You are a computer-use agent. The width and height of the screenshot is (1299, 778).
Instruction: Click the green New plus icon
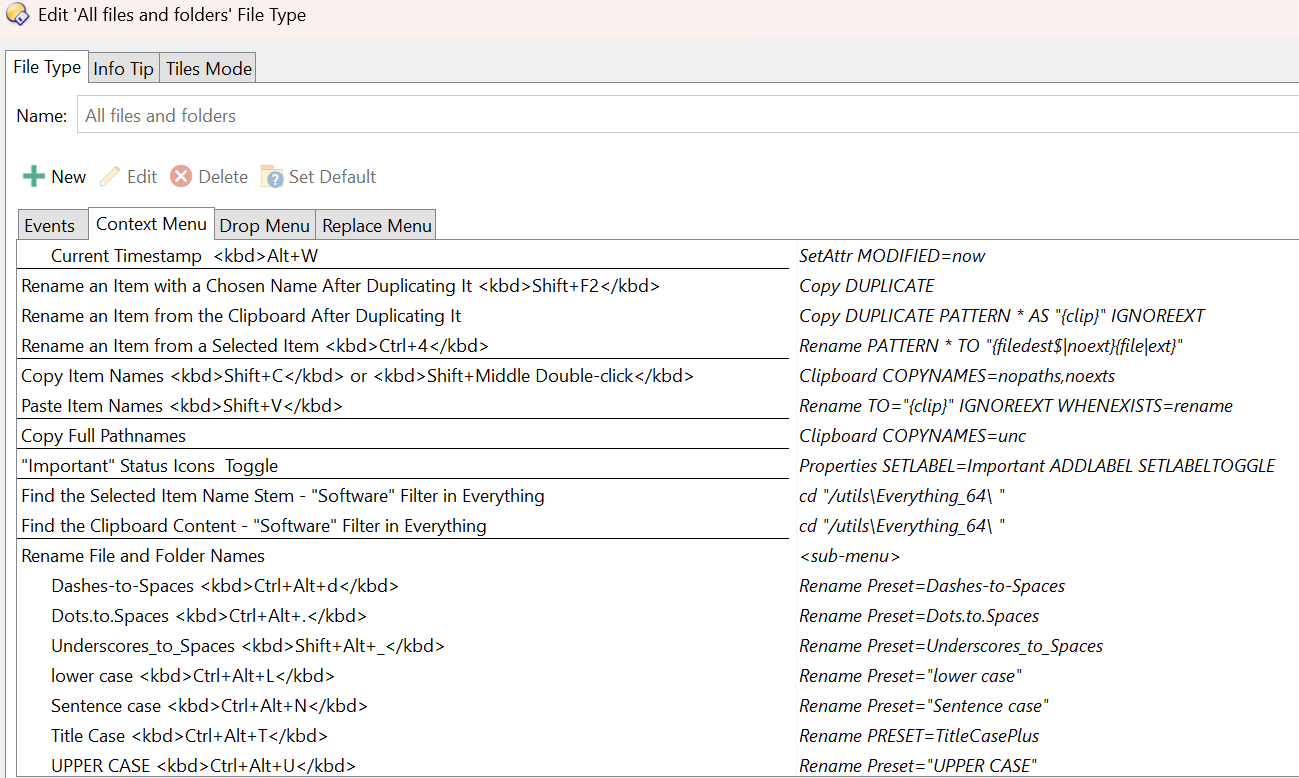(x=32, y=176)
